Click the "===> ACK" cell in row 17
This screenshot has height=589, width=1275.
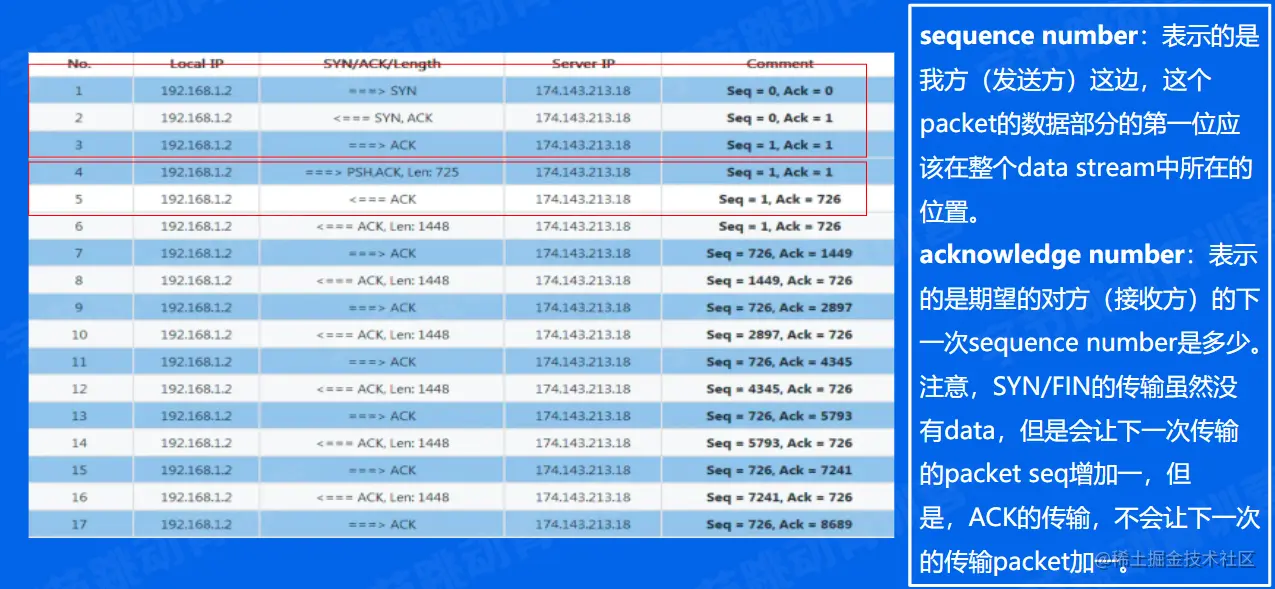tap(382, 524)
